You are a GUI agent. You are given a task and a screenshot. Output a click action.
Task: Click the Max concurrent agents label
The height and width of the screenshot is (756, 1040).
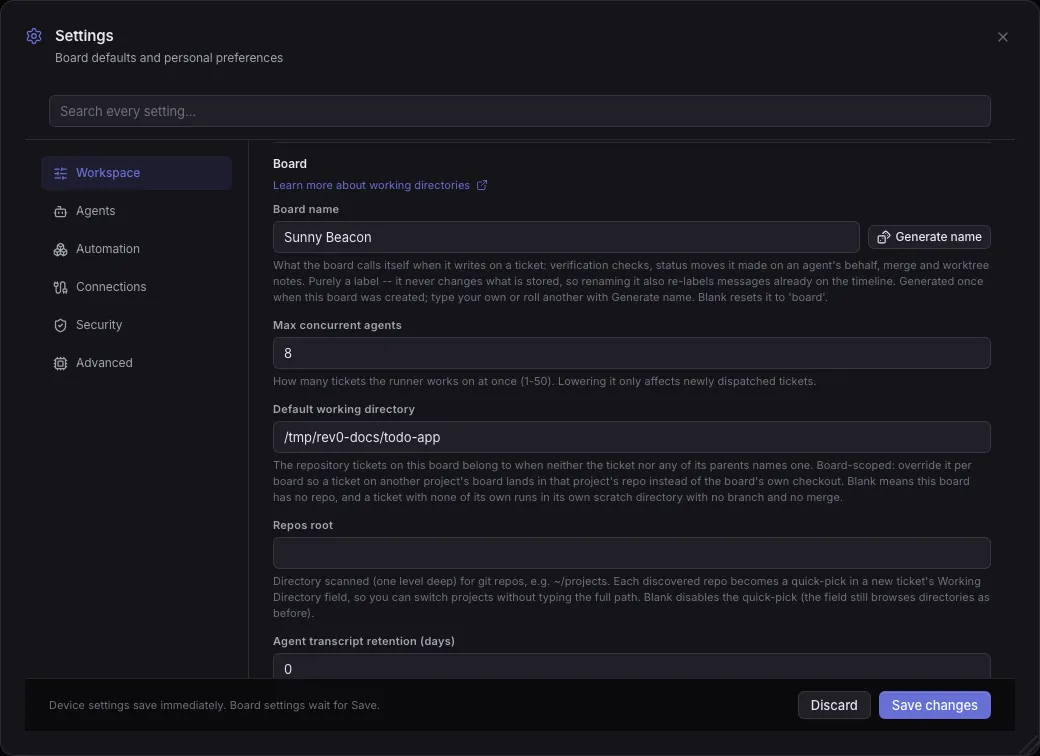(x=337, y=325)
